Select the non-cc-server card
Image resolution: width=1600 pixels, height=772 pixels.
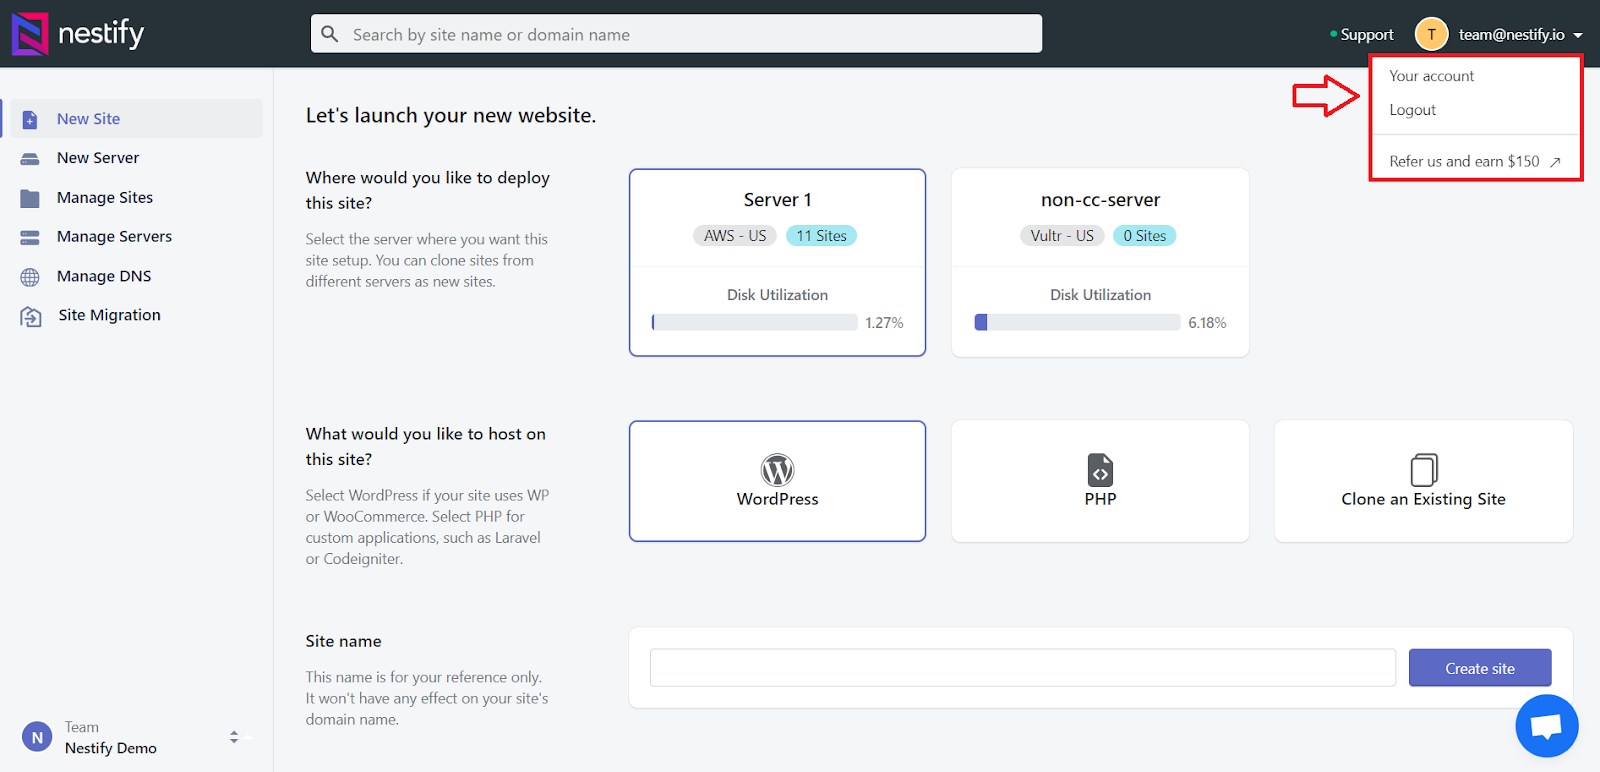(x=1100, y=262)
